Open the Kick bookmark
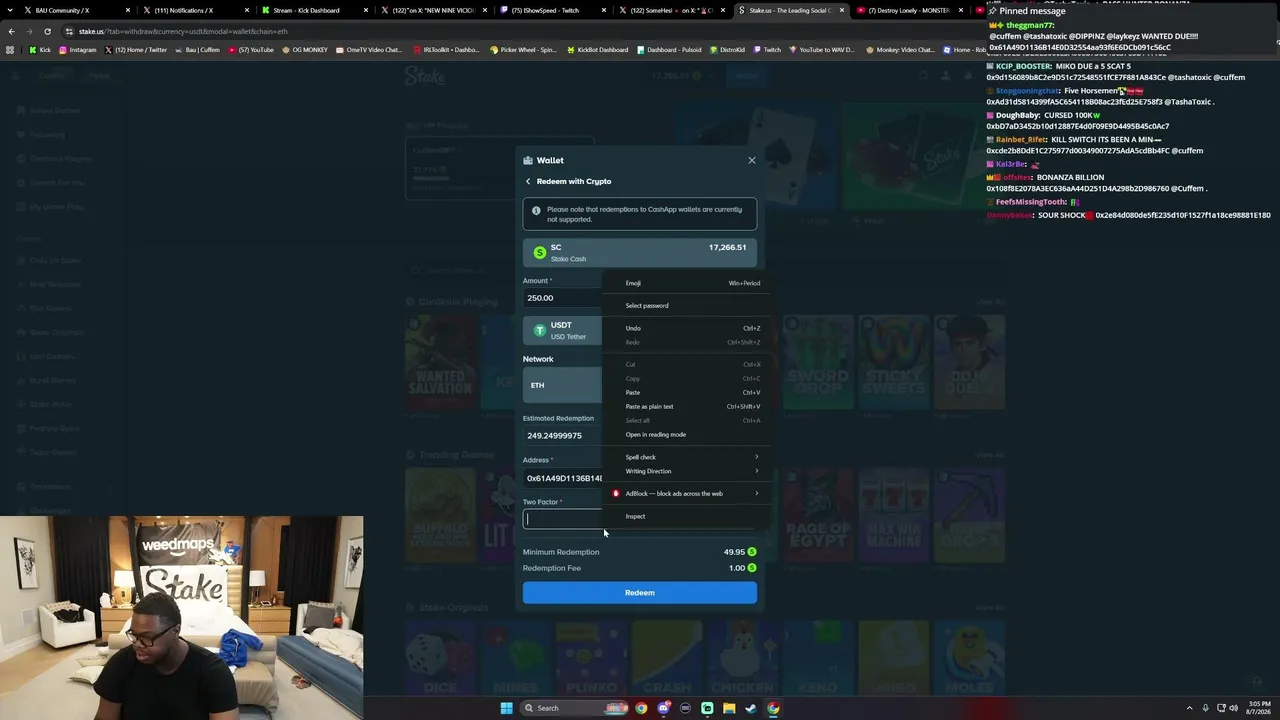 tap(39, 50)
